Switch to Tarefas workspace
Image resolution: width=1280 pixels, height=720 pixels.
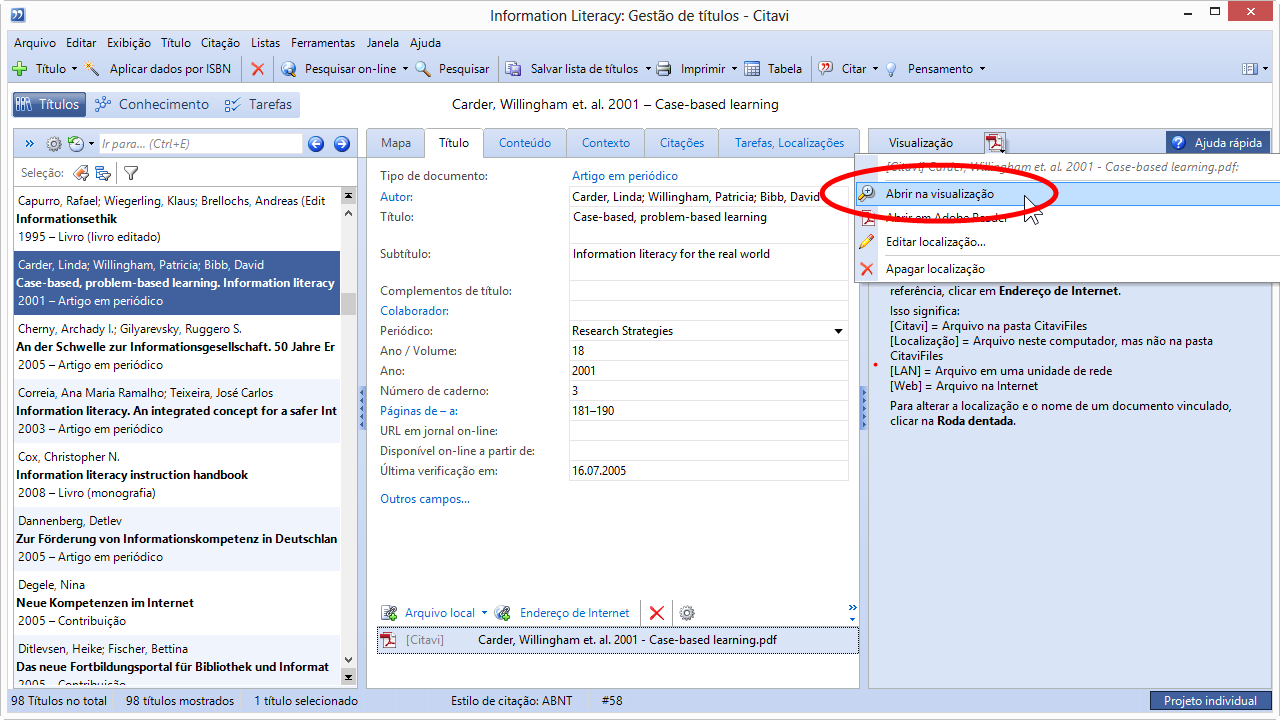[258, 104]
